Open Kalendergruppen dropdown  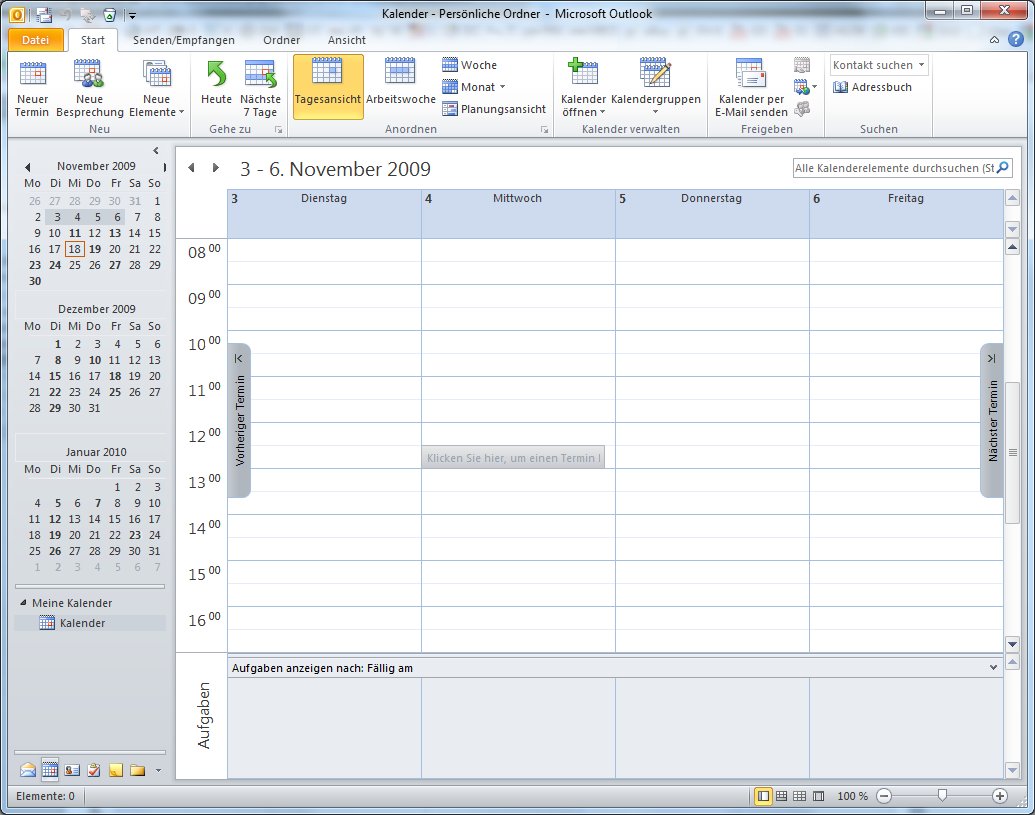655,88
